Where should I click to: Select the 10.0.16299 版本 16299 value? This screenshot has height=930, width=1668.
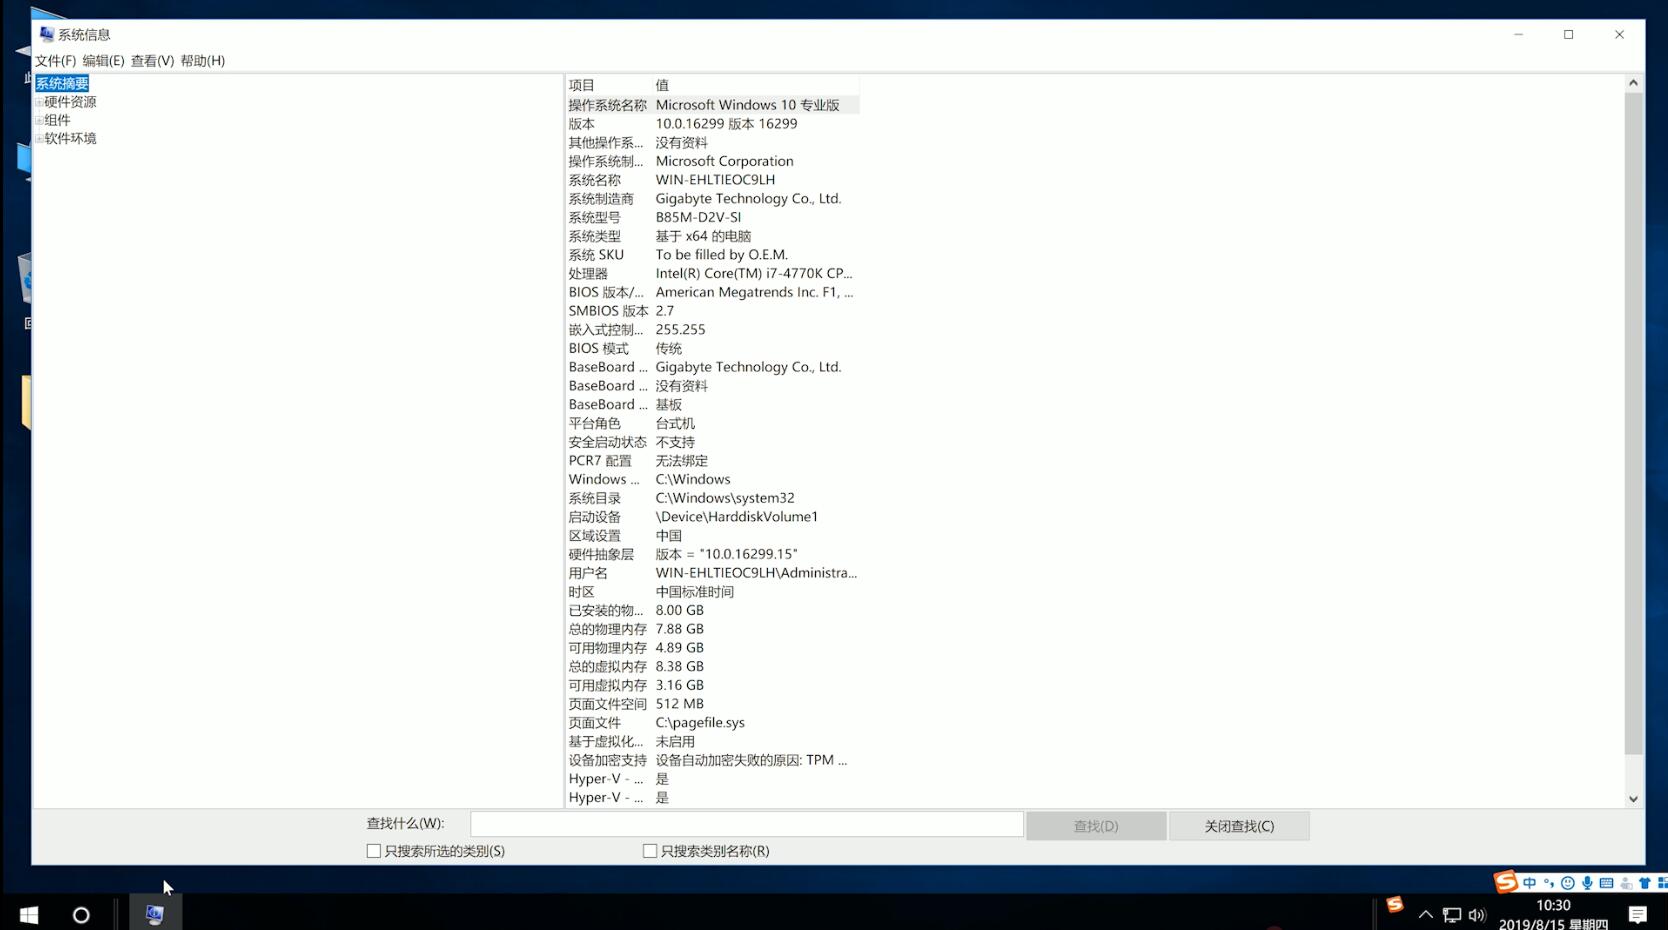pyautogui.click(x=726, y=124)
